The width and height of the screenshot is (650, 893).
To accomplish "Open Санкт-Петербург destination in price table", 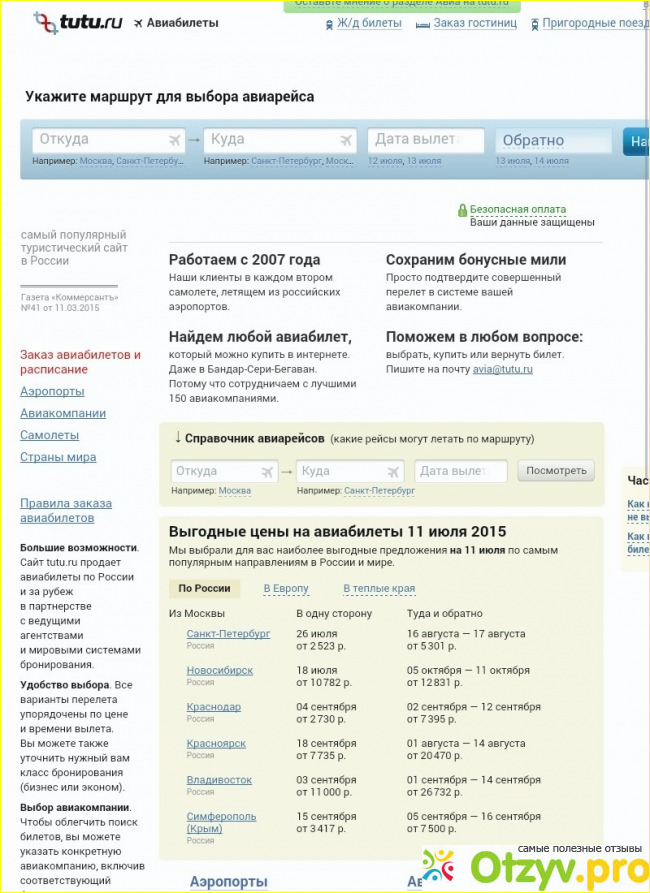I will [x=228, y=633].
